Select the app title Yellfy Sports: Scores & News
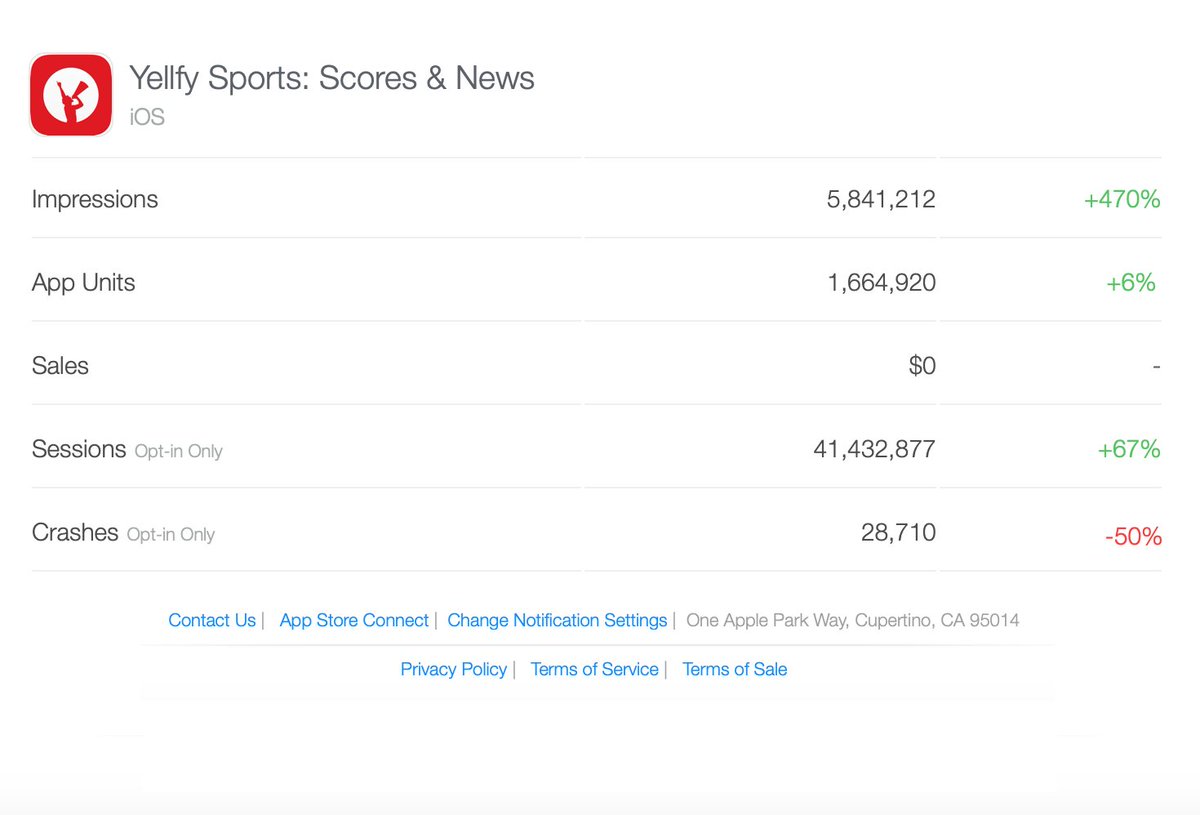Viewport: 1200px width, 815px height. click(332, 78)
